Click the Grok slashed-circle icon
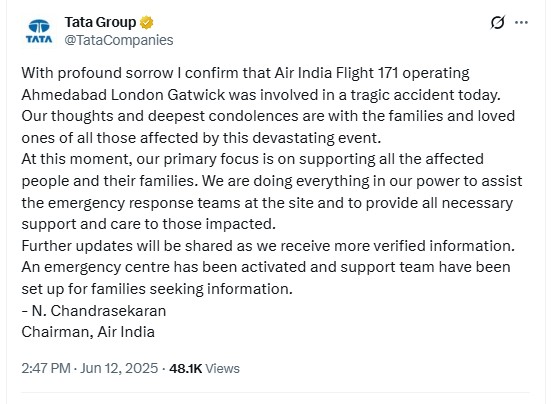Viewport: 553px width, 404px height. coord(497,23)
